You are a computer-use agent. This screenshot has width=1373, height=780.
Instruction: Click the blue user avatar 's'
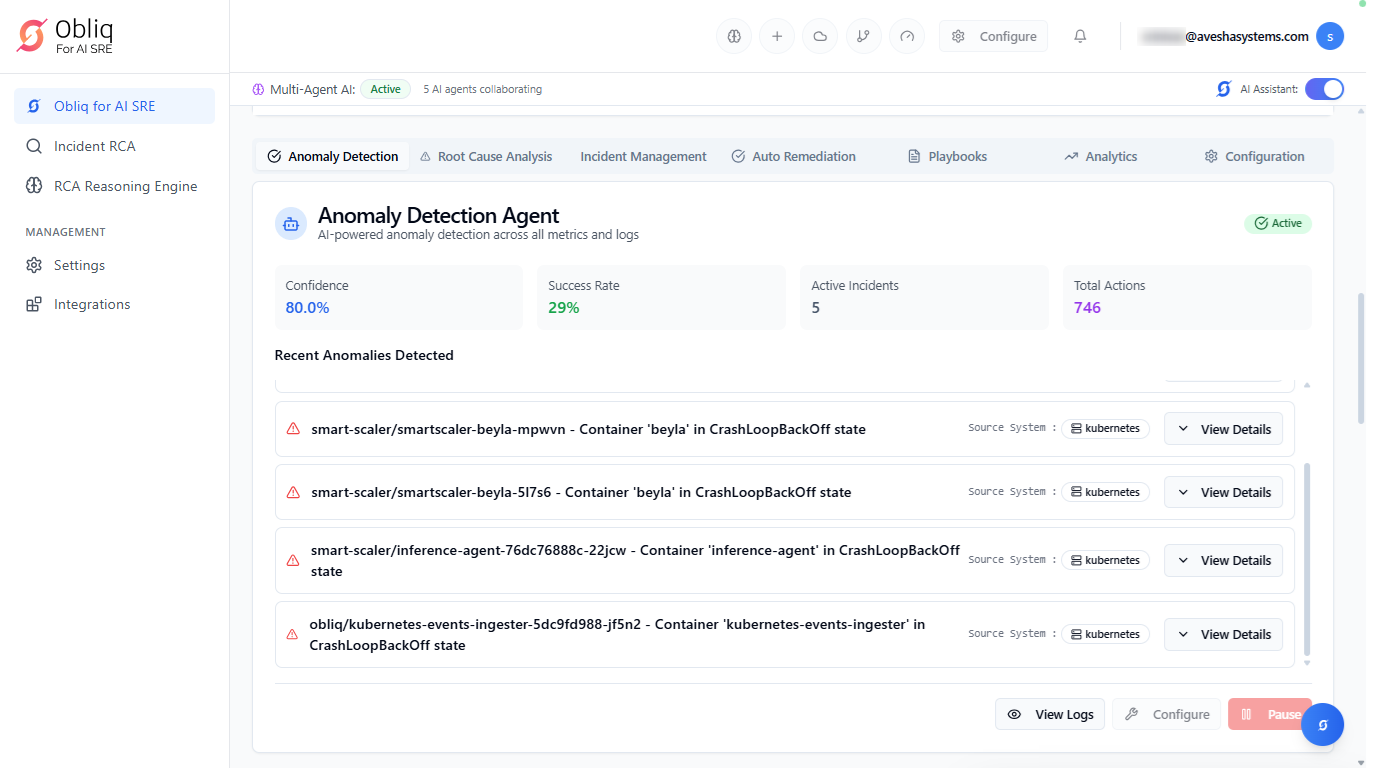tap(1329, 37)
